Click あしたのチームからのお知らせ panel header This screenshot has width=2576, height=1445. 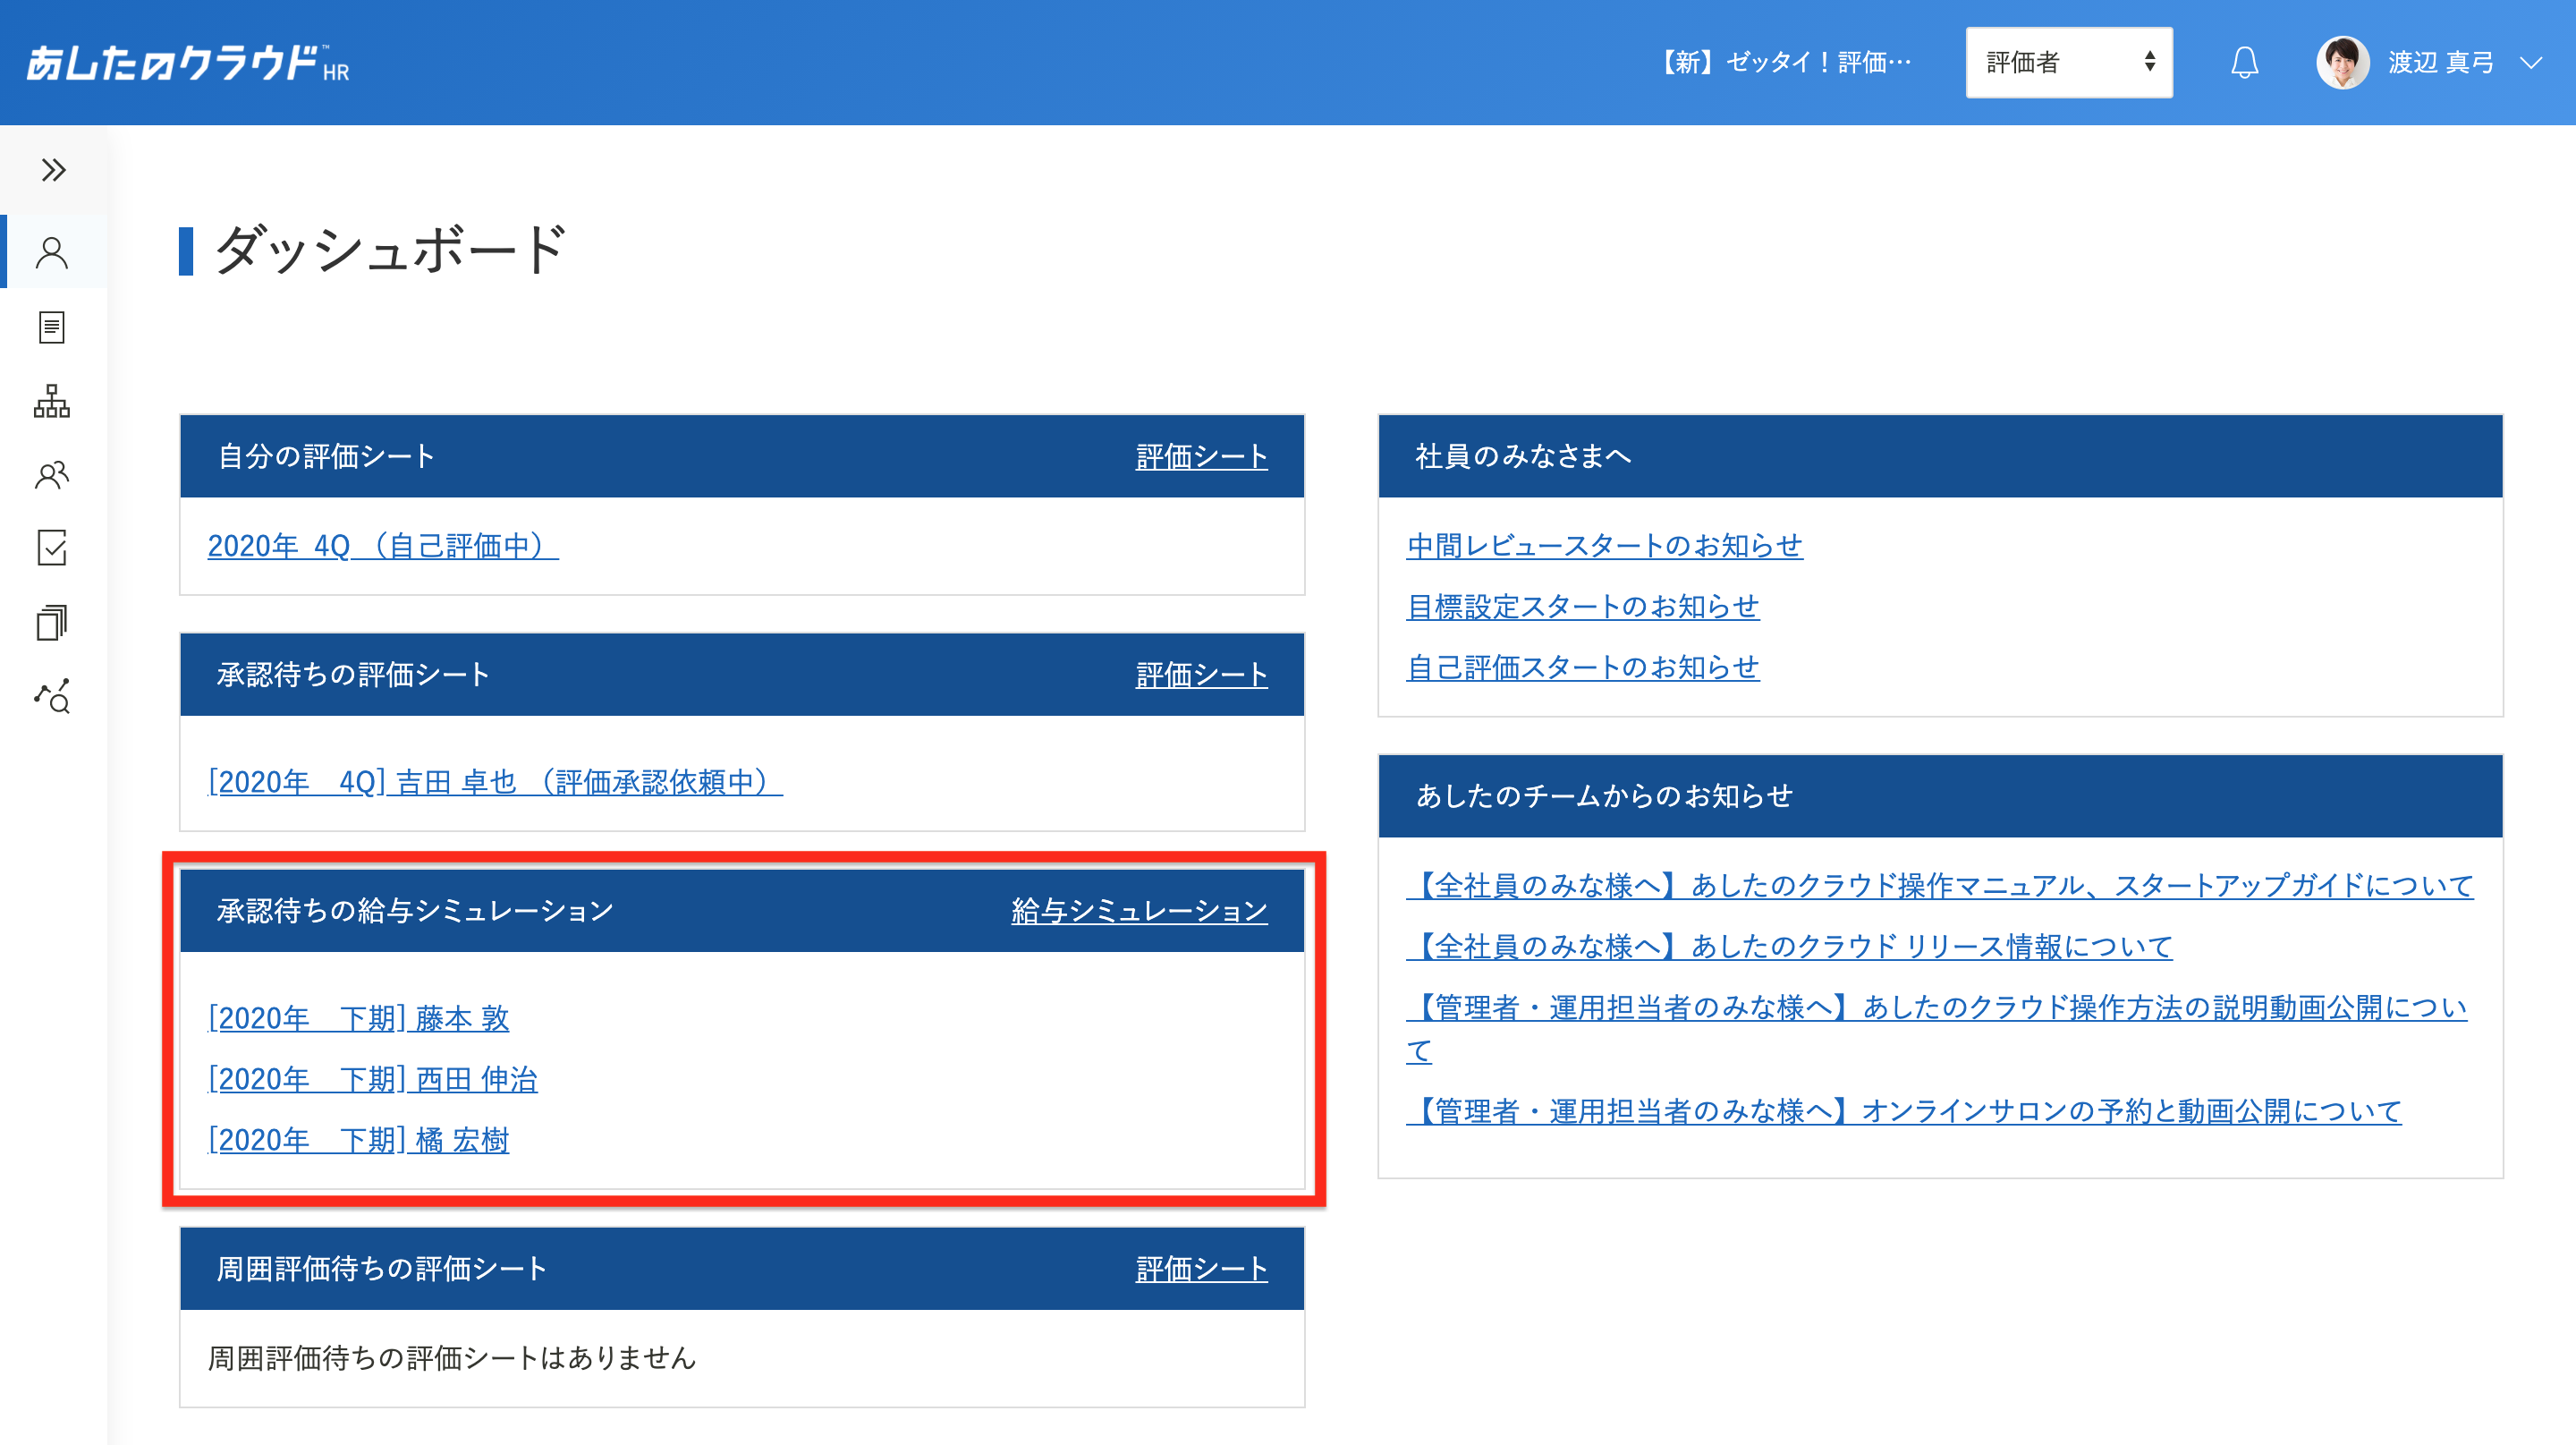pyautogui.click(x=1940, y=797)
